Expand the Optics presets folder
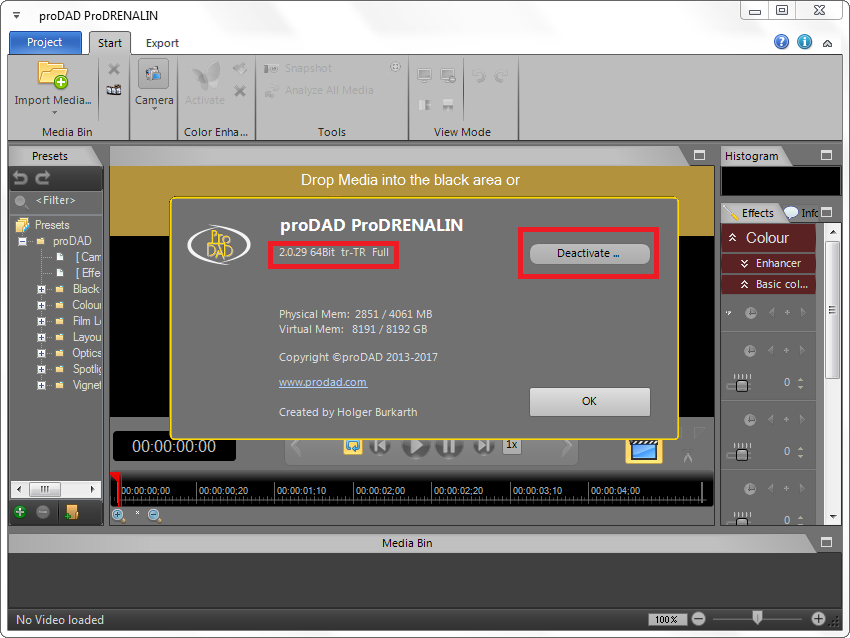 click(x=41, y=353)
